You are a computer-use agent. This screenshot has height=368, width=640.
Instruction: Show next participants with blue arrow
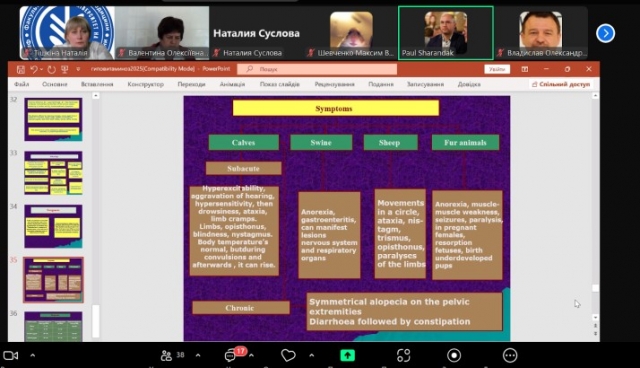605,33
